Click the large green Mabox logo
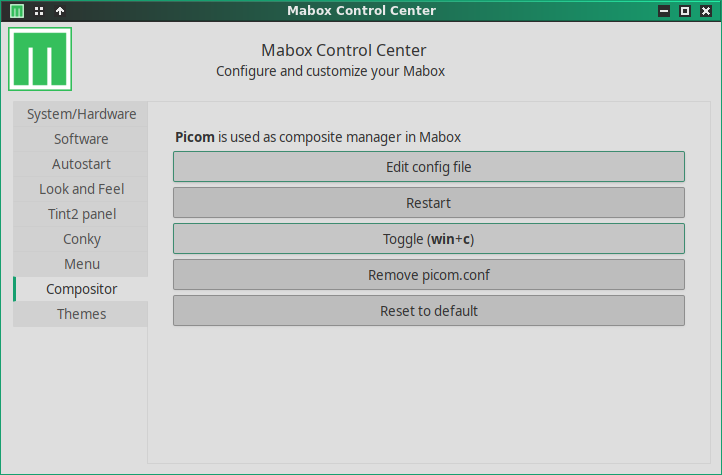The image size is (722, 475). click(x=40, y=59)
